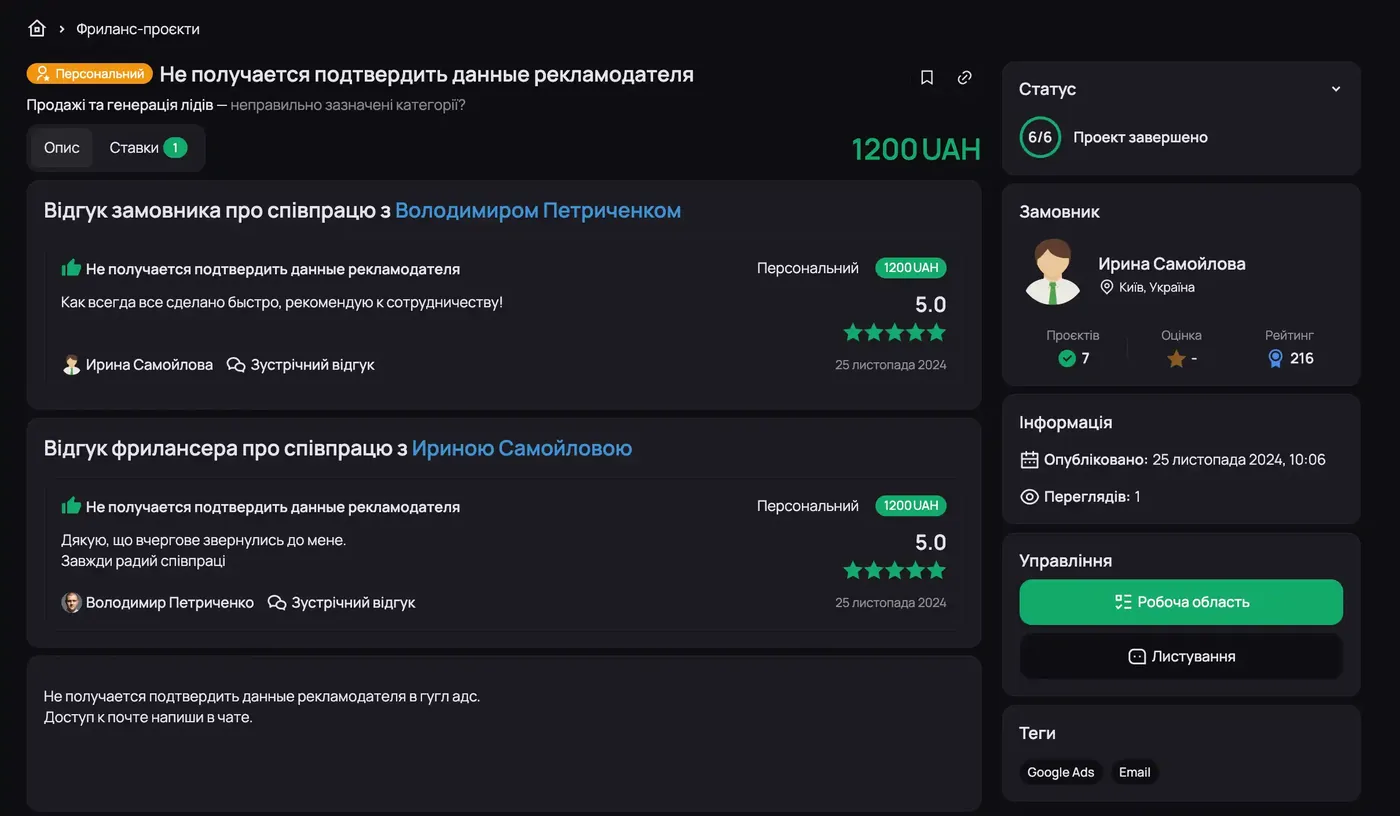Open the Фриланс-проєкти breadcrumb
The height and width of the screenshot is (816, 1400).
tap(138, 29)
